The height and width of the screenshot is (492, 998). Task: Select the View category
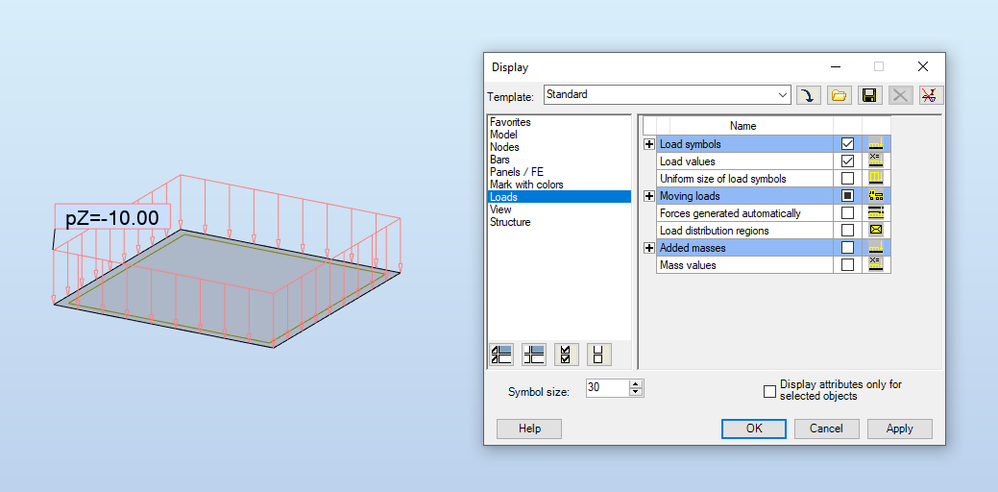pos(501,209)
